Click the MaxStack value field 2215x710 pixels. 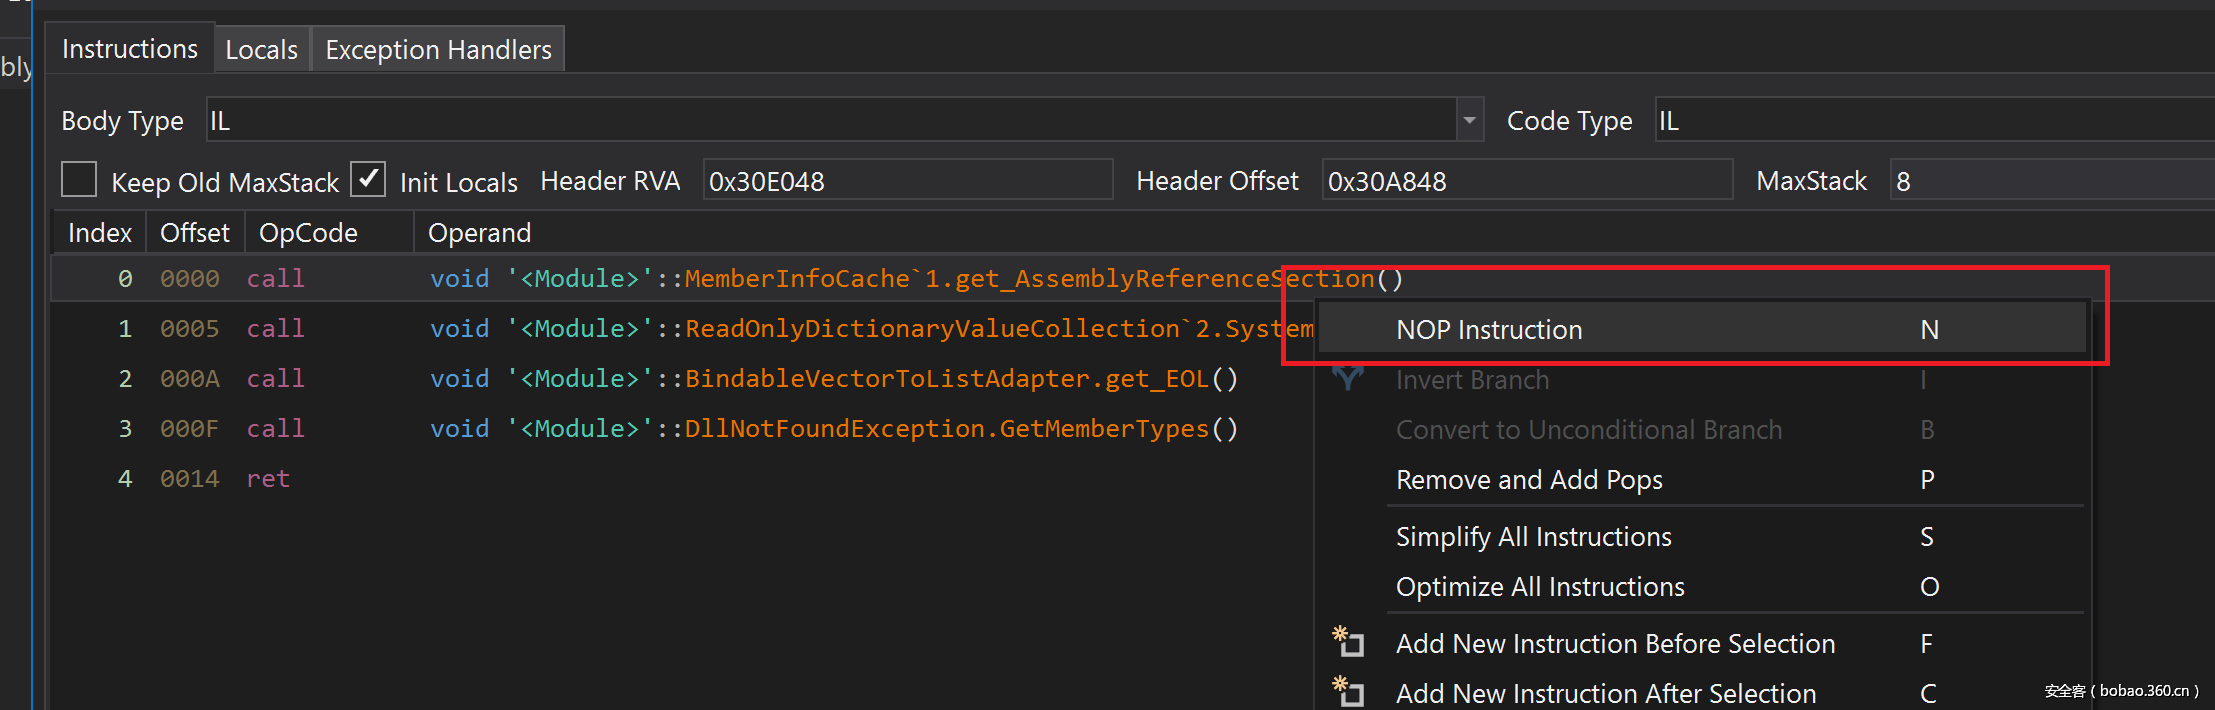click(2050, 181)
